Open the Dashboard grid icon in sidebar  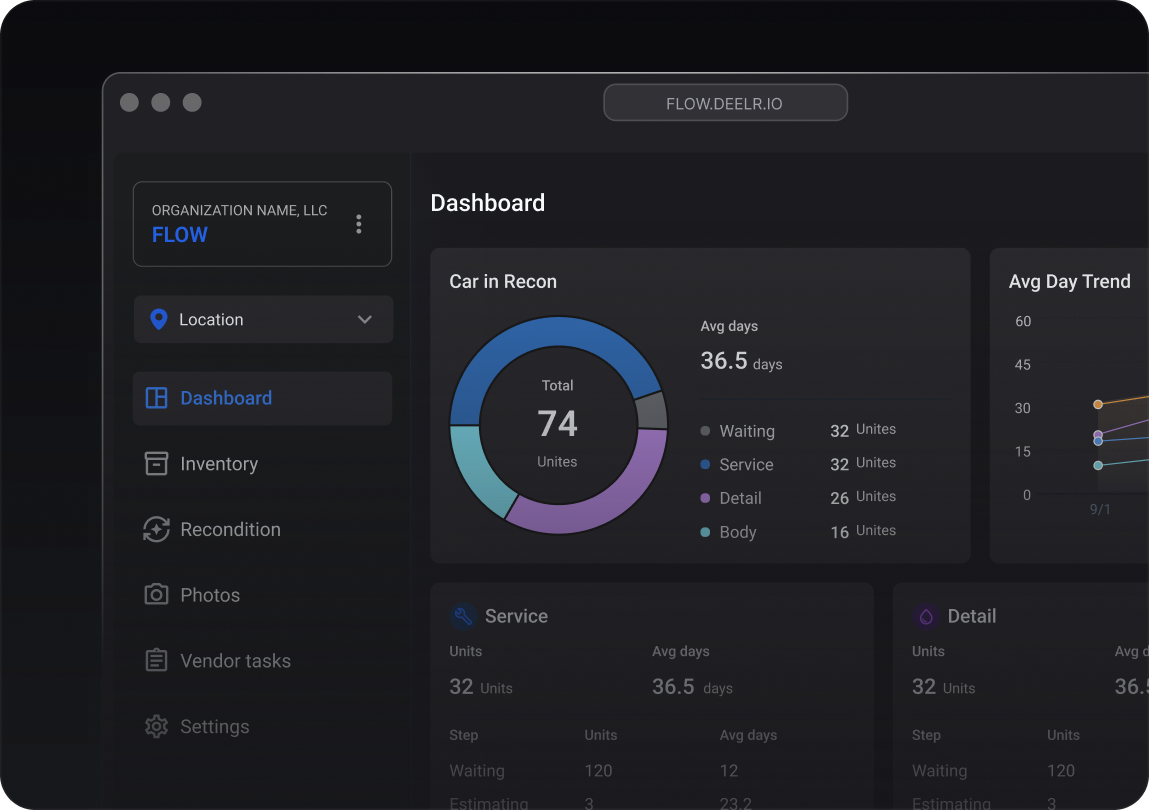(x=156, y=398)
